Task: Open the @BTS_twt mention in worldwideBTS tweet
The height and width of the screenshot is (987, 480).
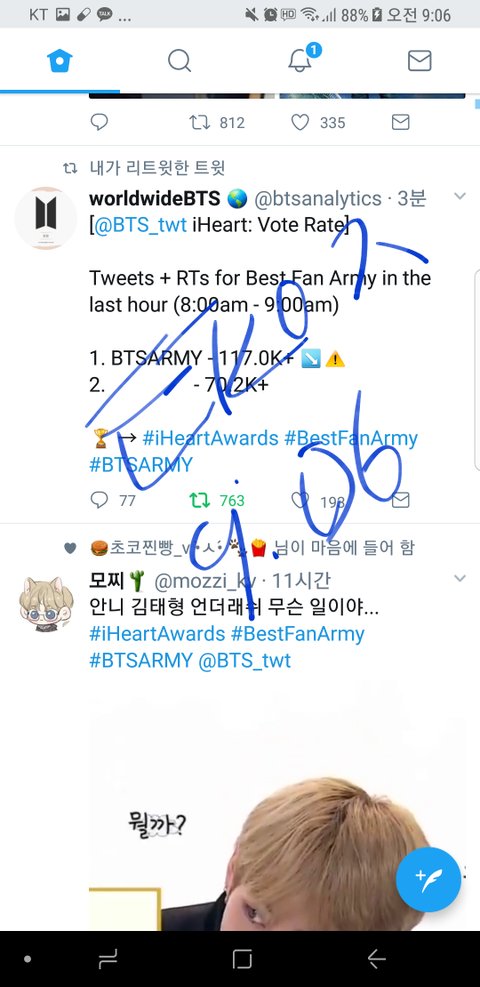Action: click(140, 225)
